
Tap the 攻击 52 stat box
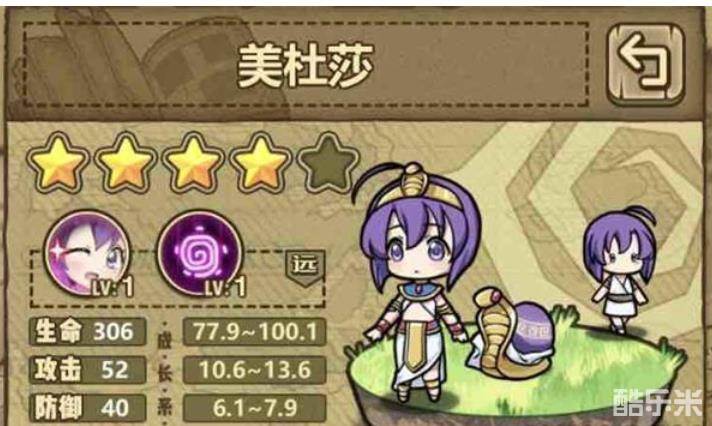point(88,370)
